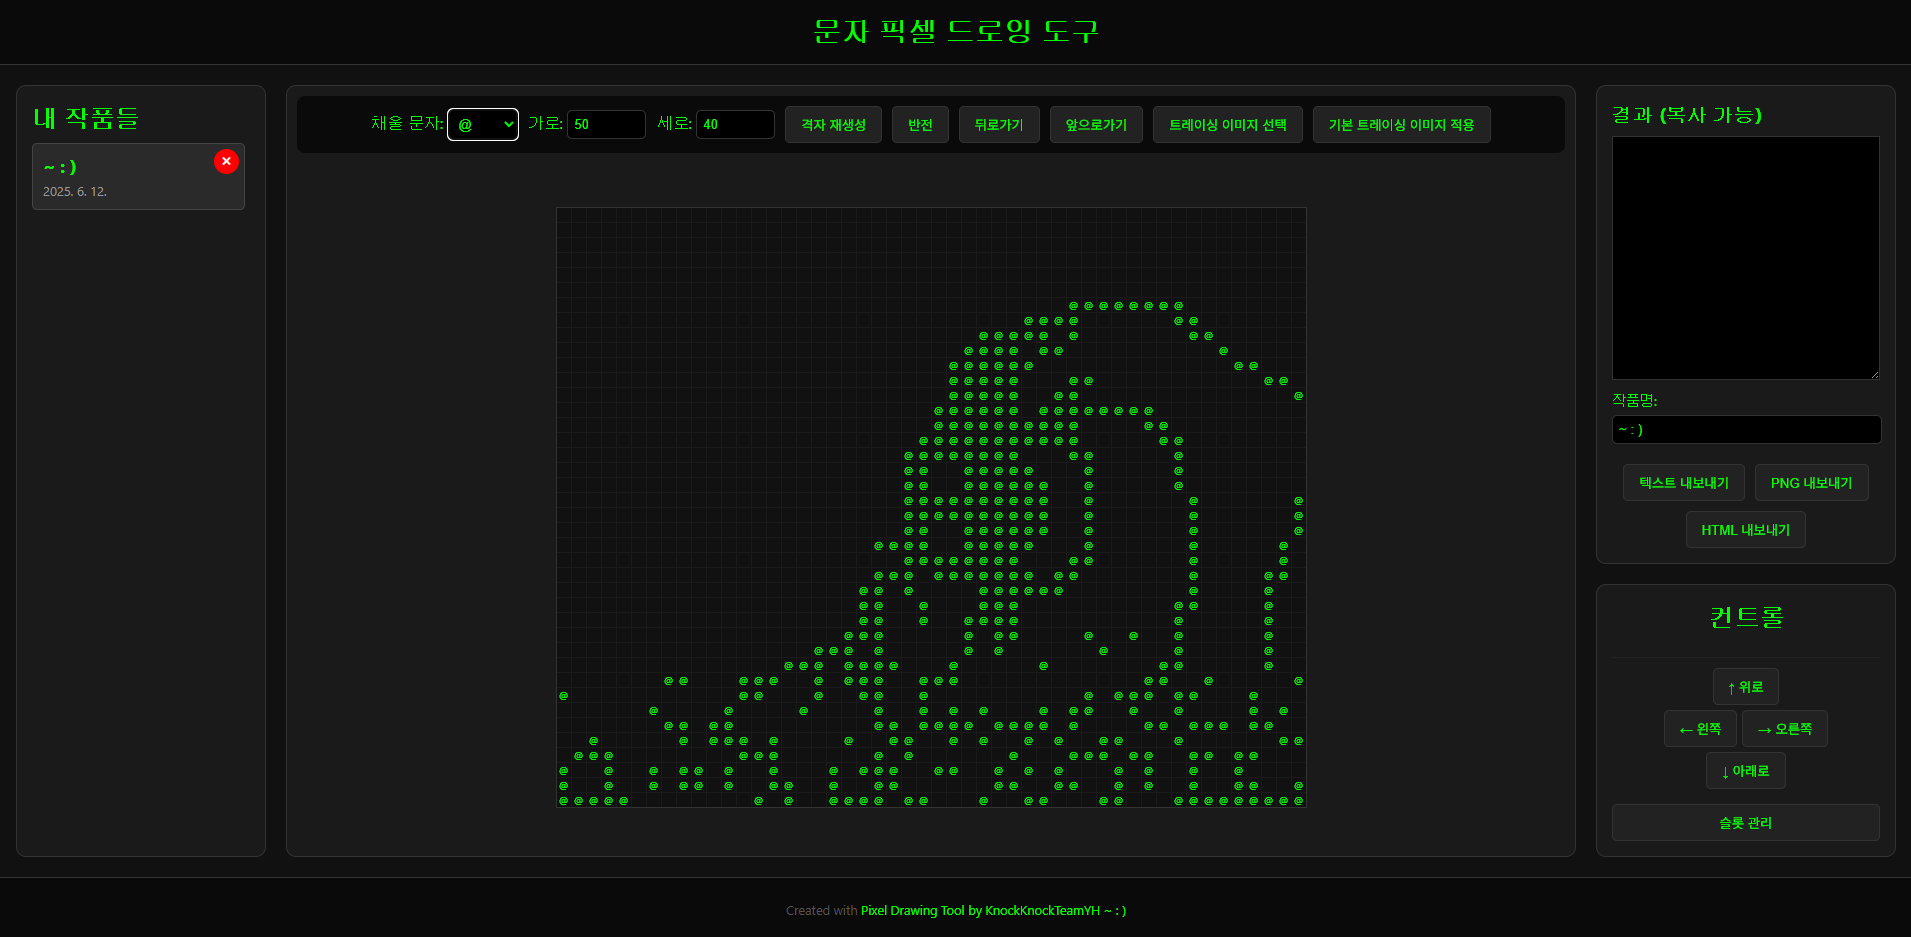Click the ↓ 아래로 move down button
This screenshot has height=937, width=1911.
(x=1746, y=771)
